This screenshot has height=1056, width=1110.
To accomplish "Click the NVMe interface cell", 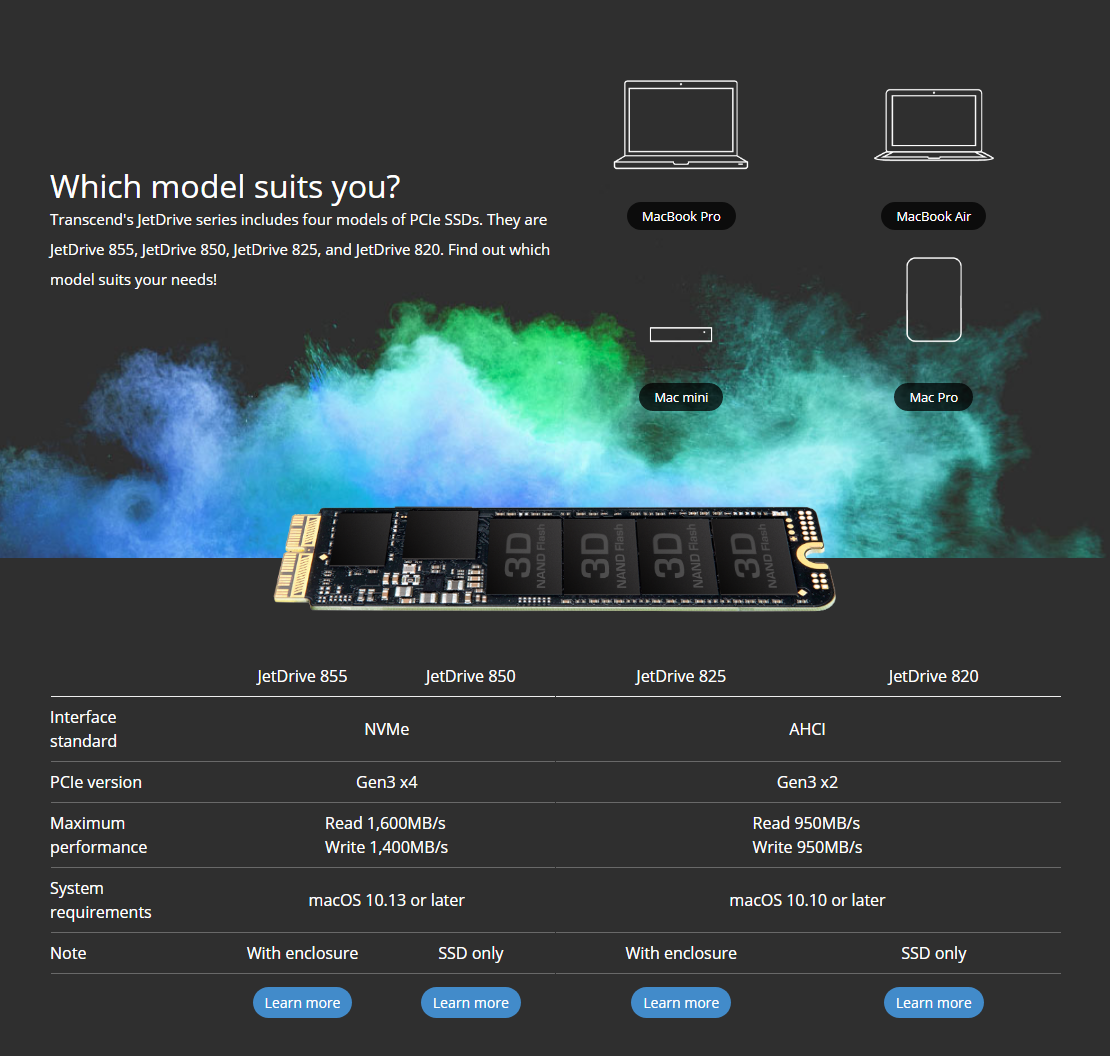I will coord(387,729).
